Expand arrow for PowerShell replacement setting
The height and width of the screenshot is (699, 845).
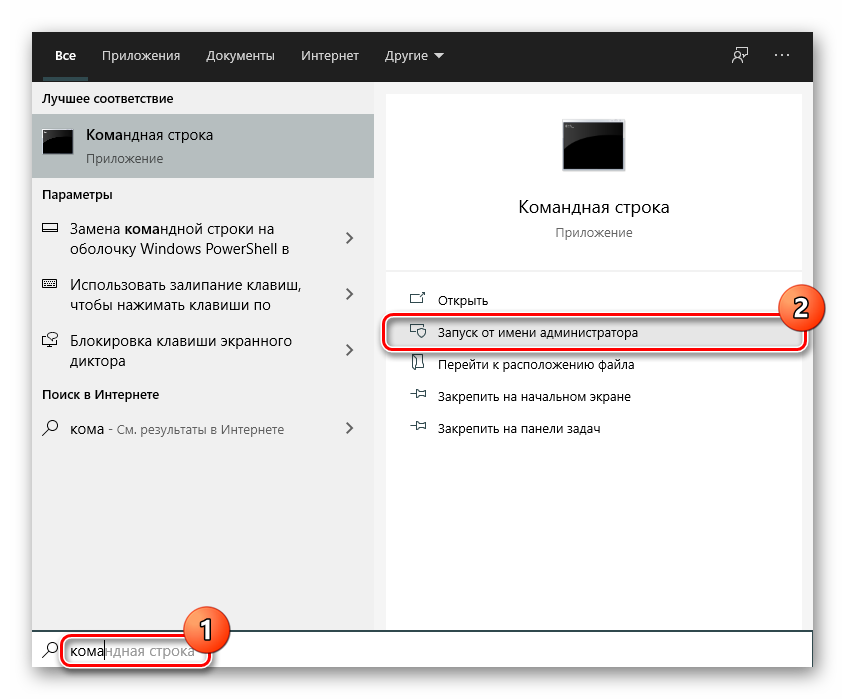tap(349, 238)
